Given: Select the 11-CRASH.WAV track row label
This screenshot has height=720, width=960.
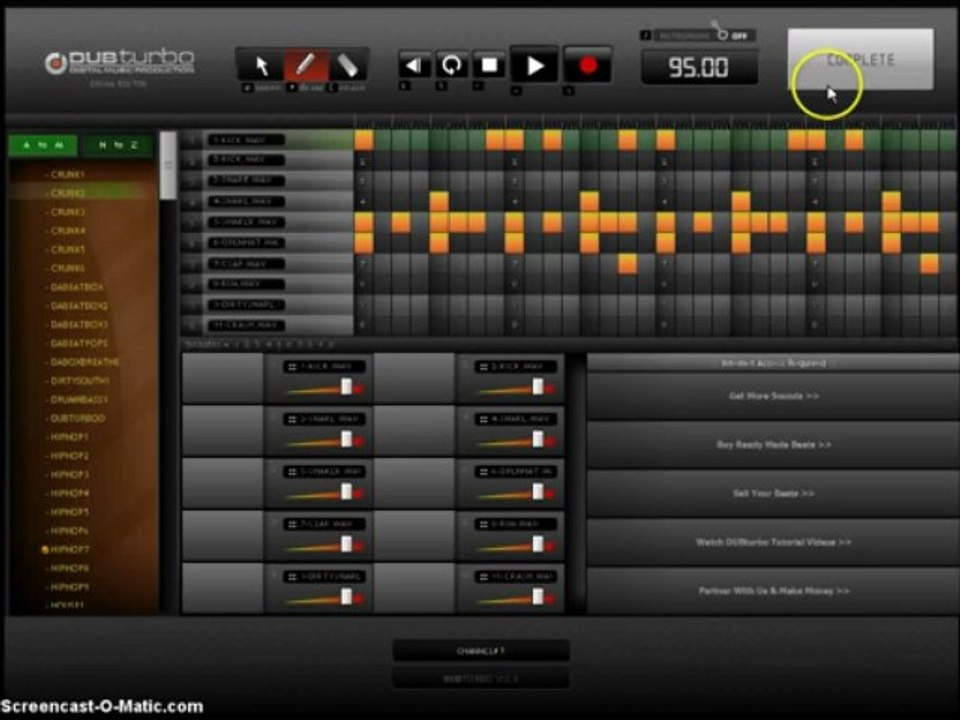Looking at the screenshot, I should [246, 325].
